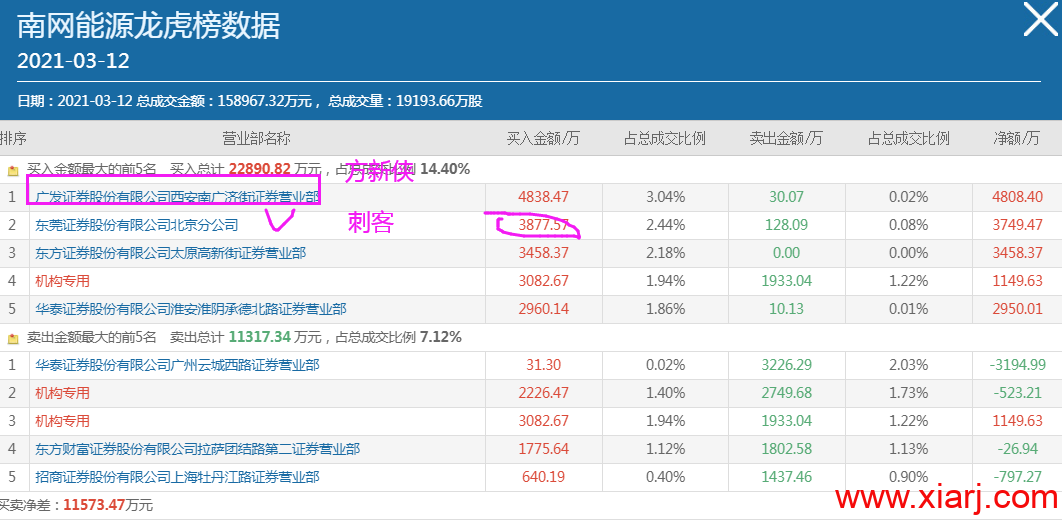Select the 1.73% proportion cell
1062x520 pixels.
pos(908,393)
